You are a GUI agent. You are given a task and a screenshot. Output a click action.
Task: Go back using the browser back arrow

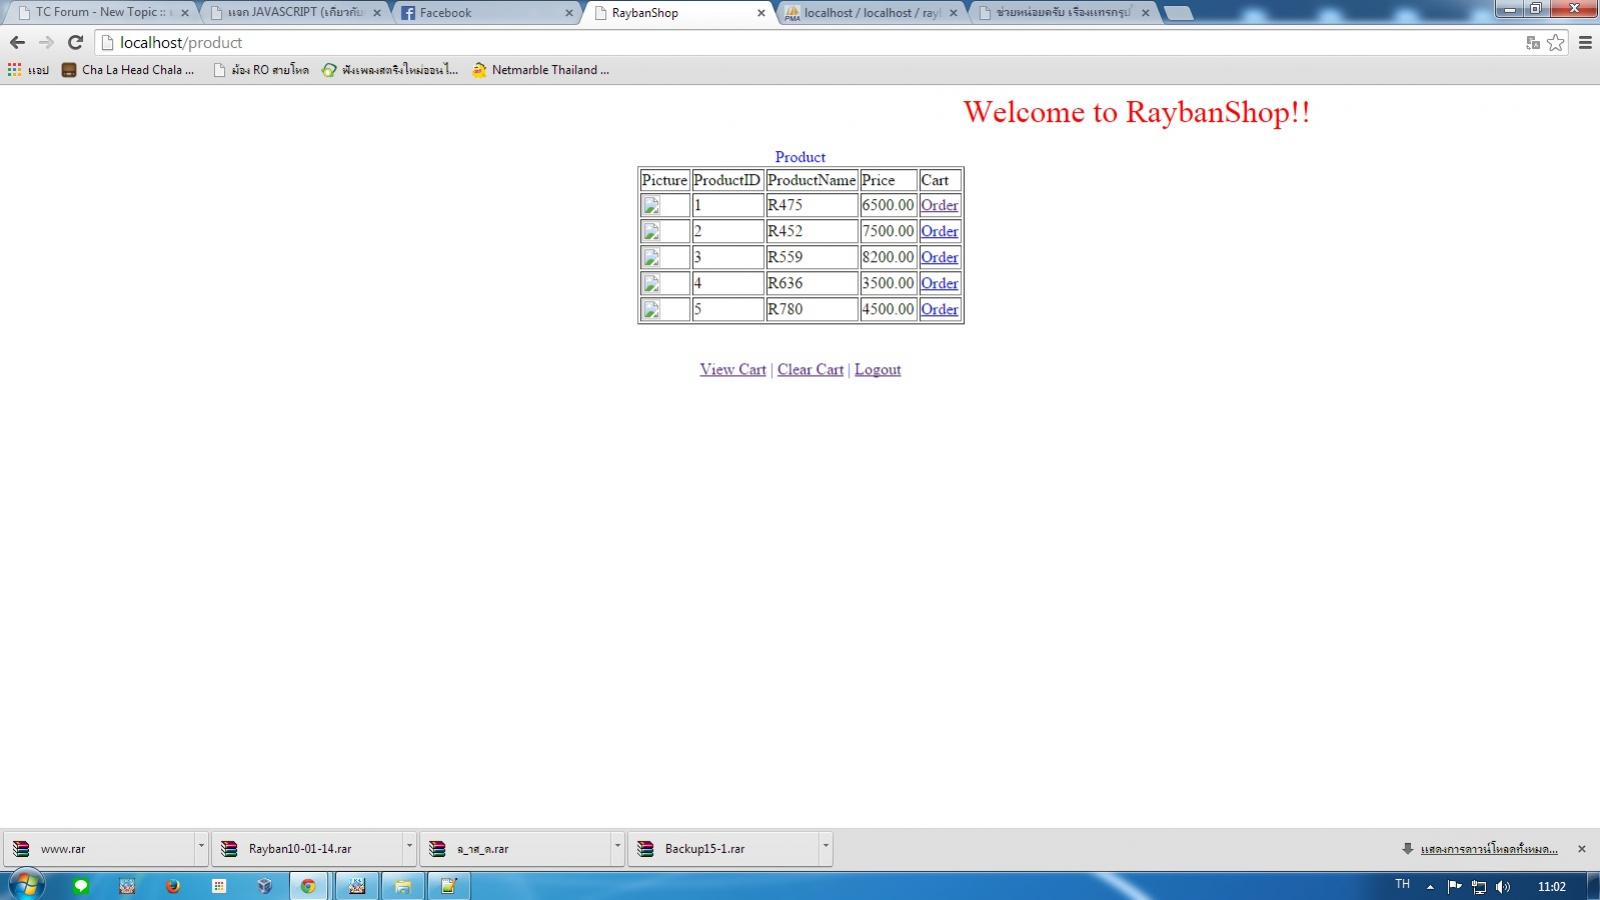[x=17, y=42]
